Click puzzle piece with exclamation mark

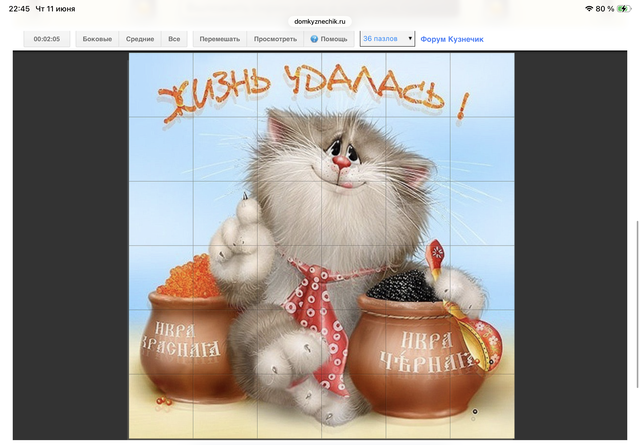click(482, 85)
